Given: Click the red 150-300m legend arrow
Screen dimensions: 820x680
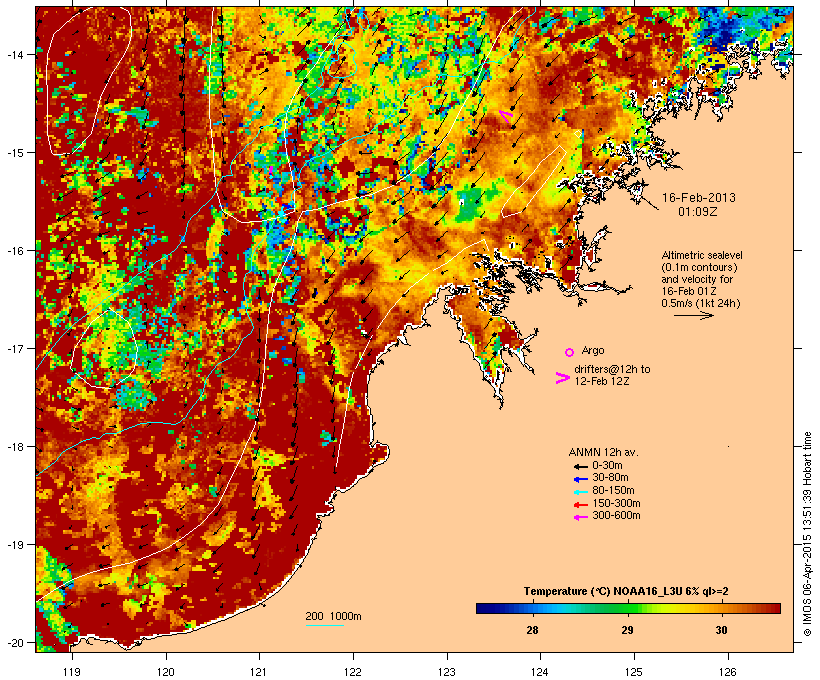Looking at the screenshot, I should coord(580,504).
